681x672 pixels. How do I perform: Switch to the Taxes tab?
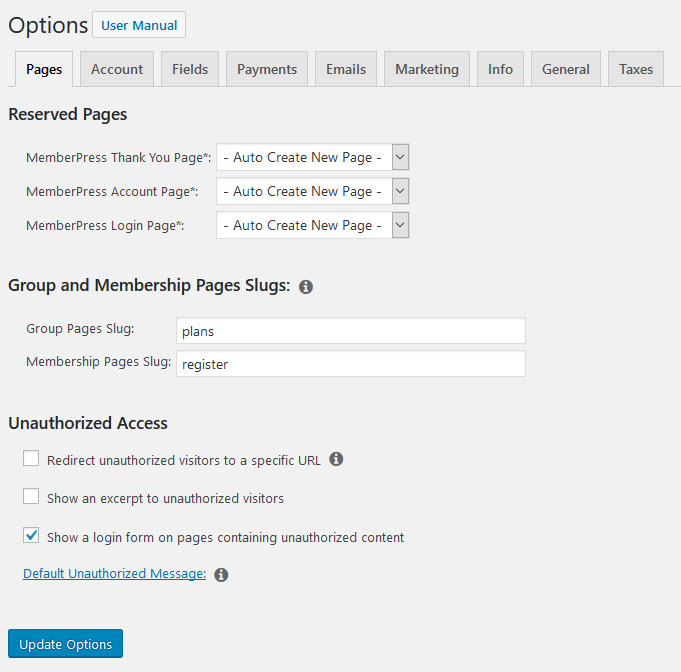pyautogui.click(x=635, y=69)
